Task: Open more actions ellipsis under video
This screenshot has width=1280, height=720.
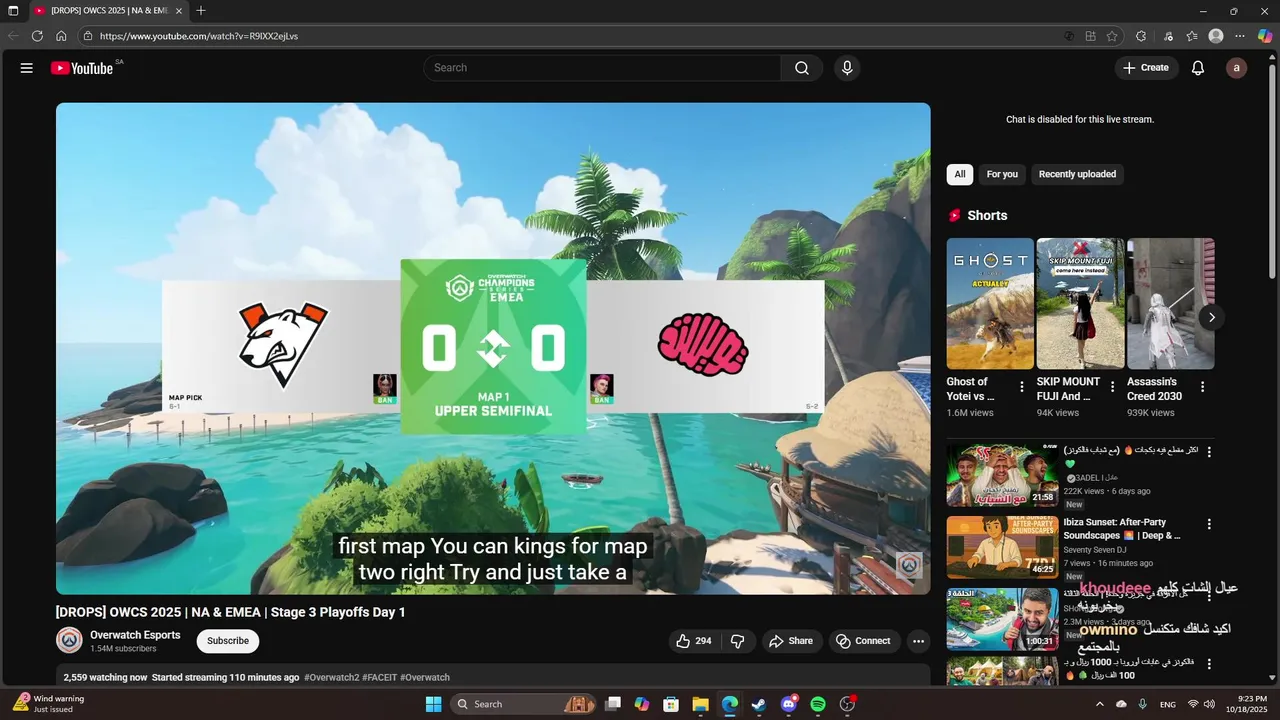Action: (918, 641)
